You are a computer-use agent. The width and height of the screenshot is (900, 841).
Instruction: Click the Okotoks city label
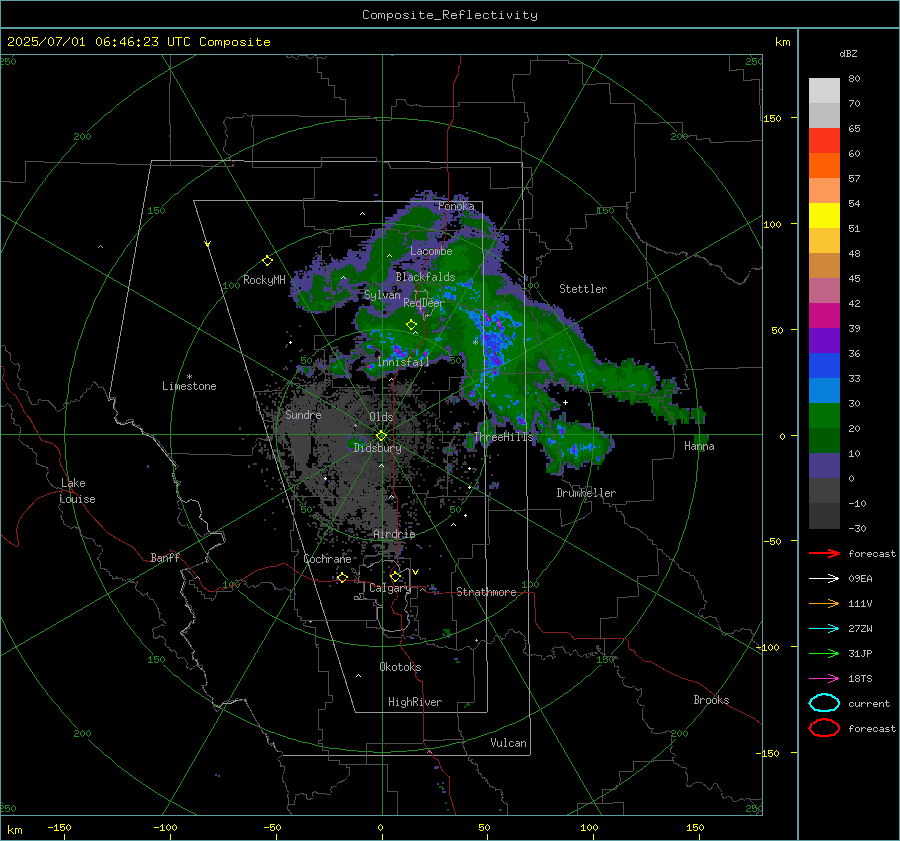coord(400,667)
